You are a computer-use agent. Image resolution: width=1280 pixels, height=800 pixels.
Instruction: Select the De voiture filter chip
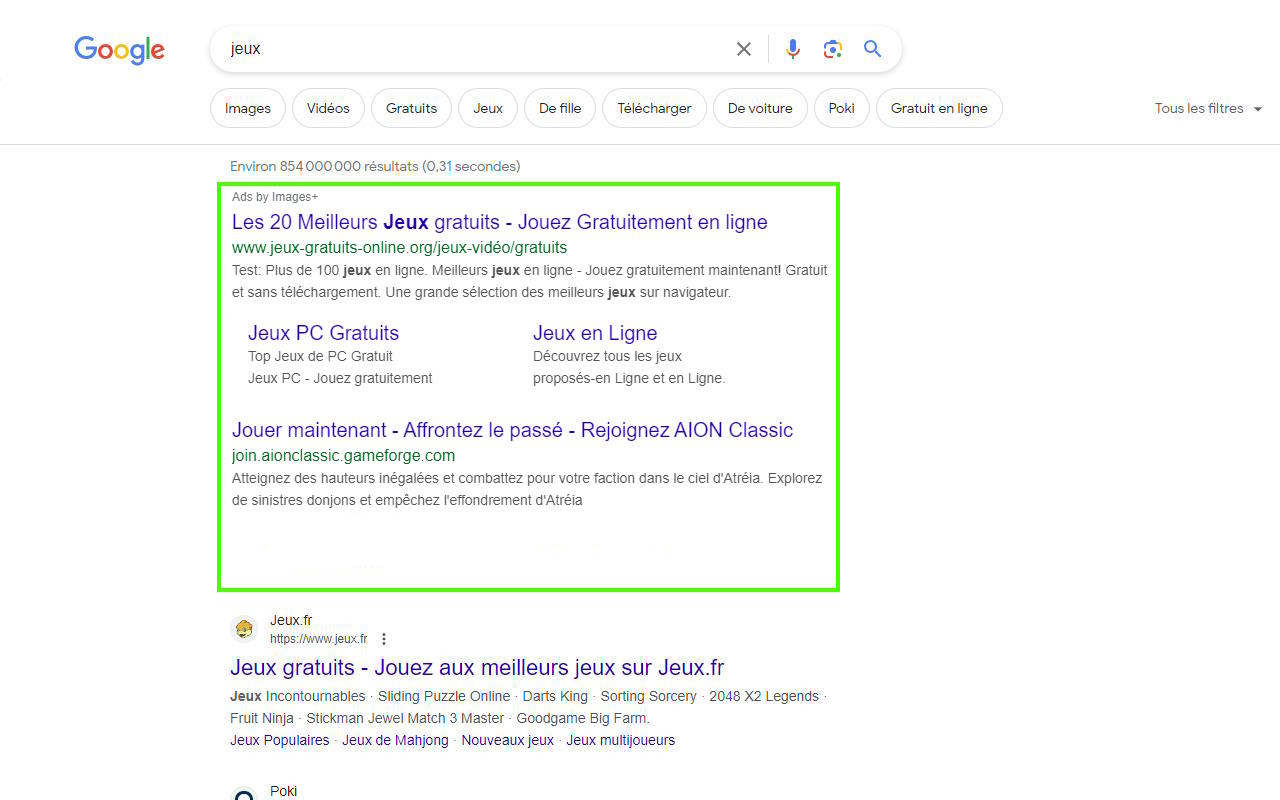[760, 108]
